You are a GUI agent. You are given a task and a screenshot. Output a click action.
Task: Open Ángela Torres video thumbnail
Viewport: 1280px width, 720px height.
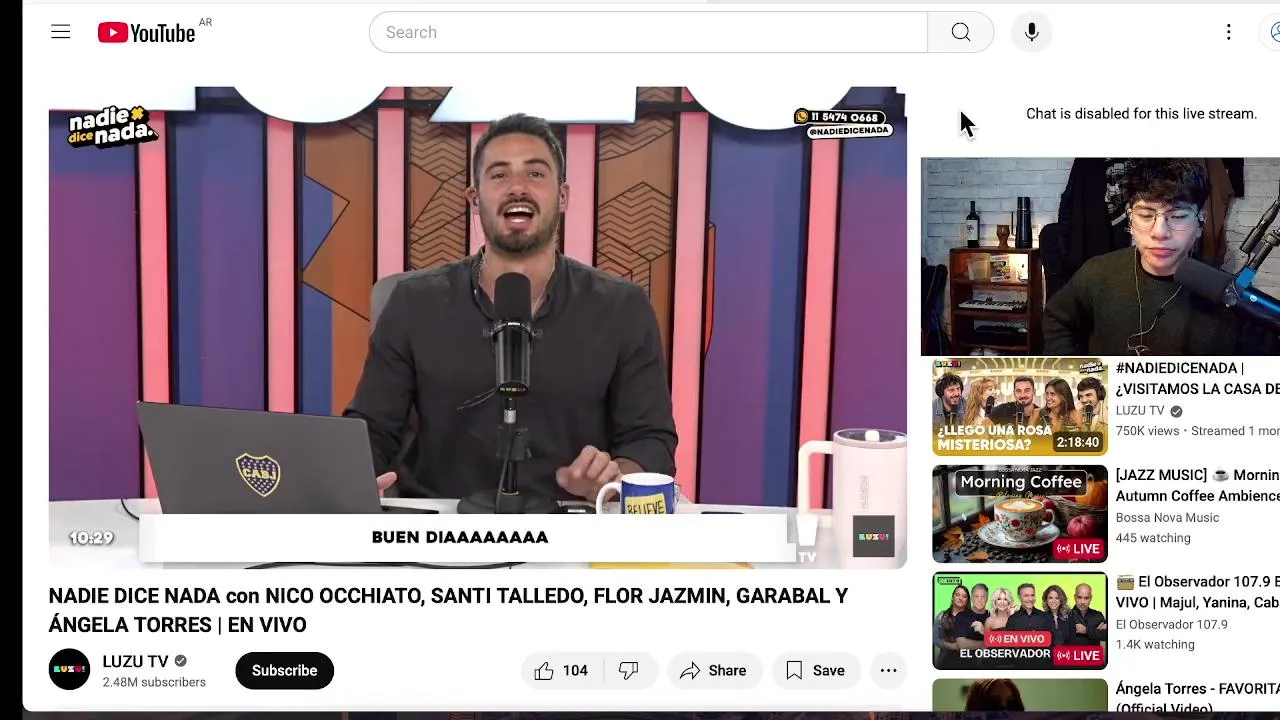[x=1020, y=696]
